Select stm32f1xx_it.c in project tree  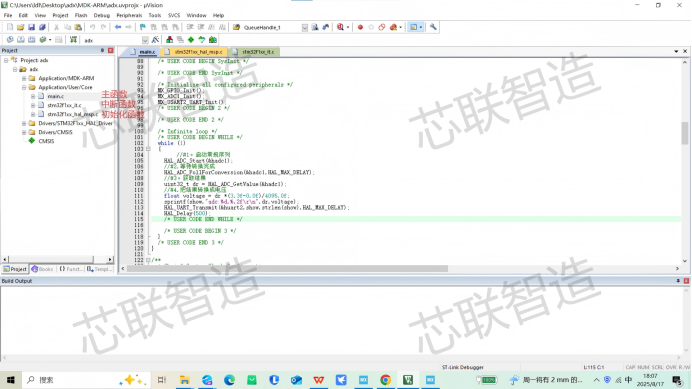coord(64,105)
